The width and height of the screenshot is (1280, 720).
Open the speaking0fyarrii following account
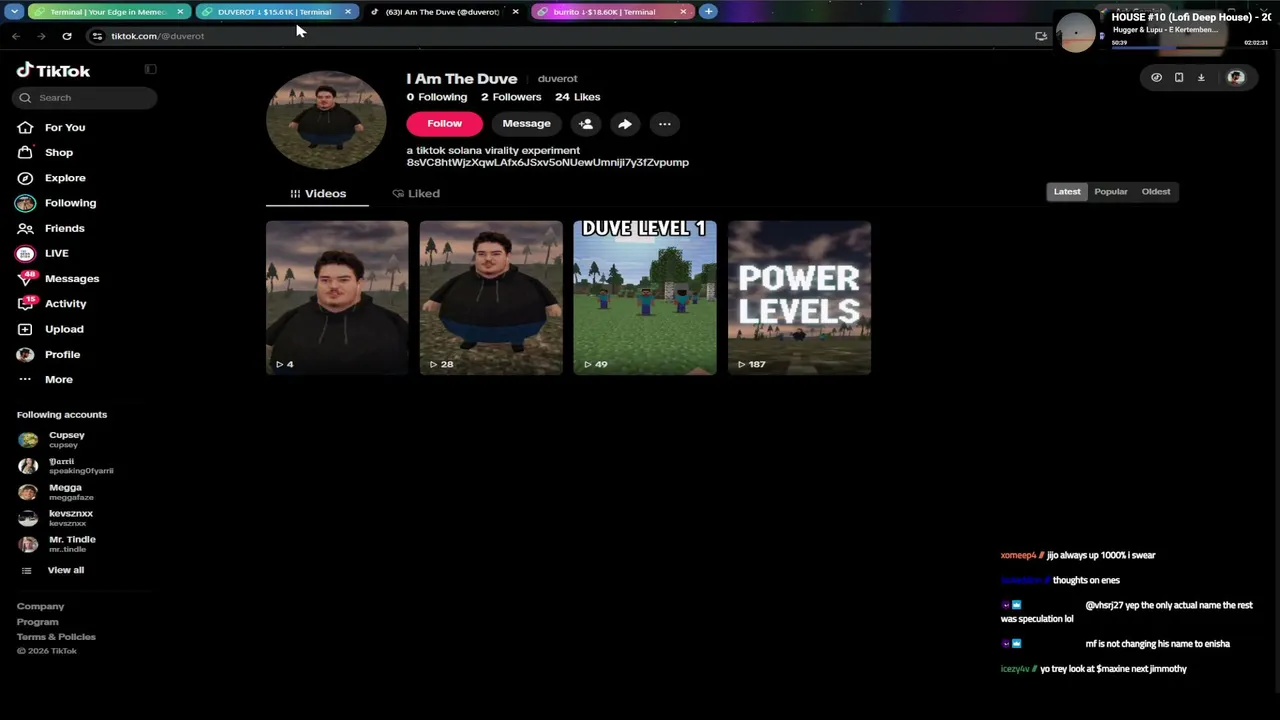click(66, 466)
